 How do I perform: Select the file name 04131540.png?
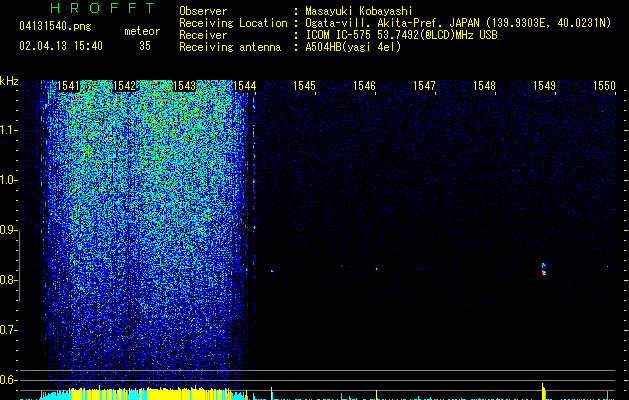[55, 26]
